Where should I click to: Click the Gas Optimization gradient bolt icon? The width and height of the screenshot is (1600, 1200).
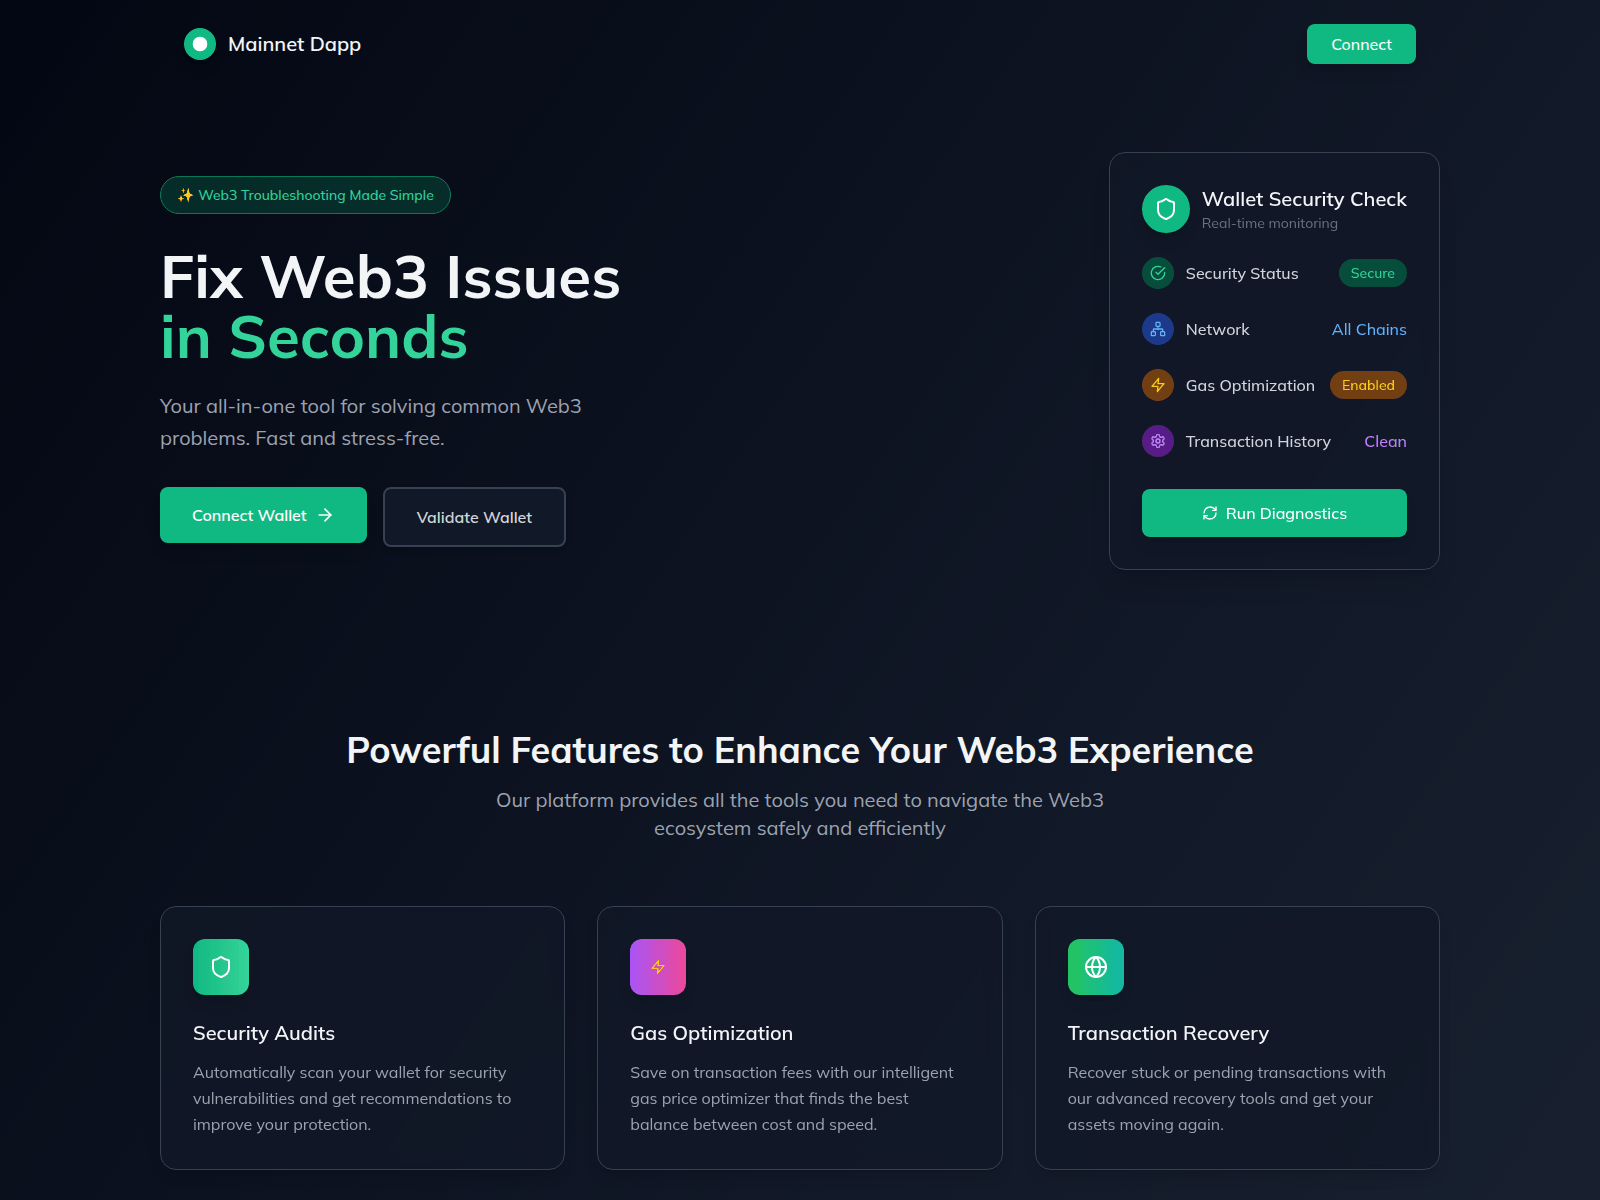(x=658, y=967)
